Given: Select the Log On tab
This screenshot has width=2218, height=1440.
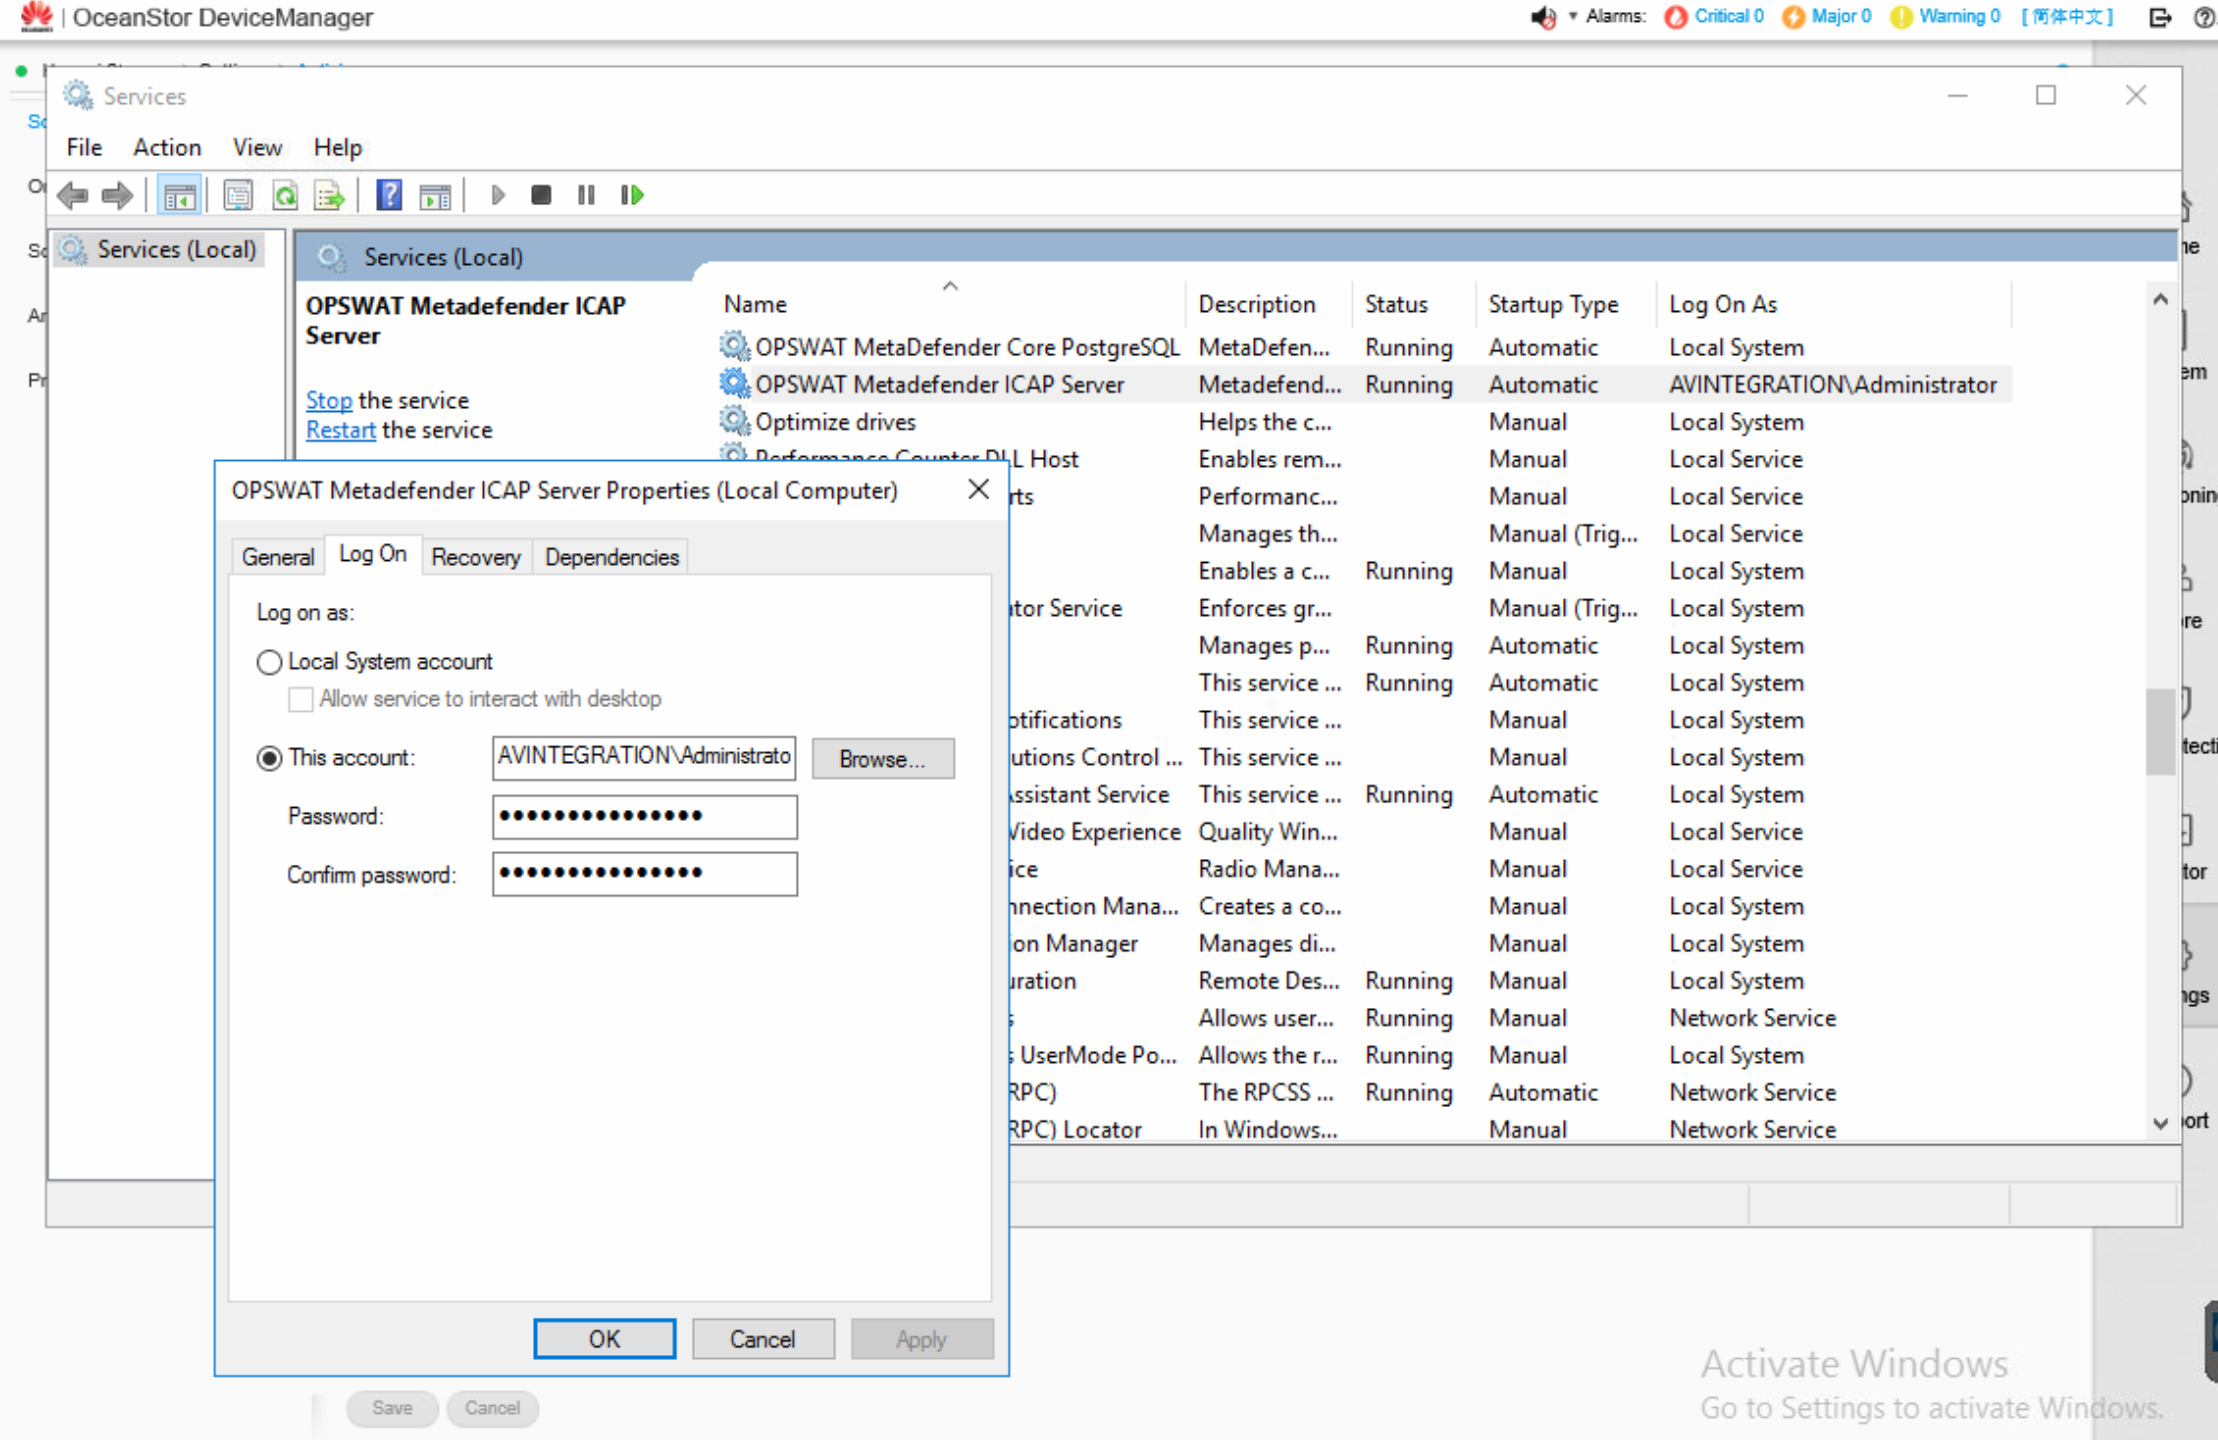Looking at the screenshot, I should click(373, 554).
